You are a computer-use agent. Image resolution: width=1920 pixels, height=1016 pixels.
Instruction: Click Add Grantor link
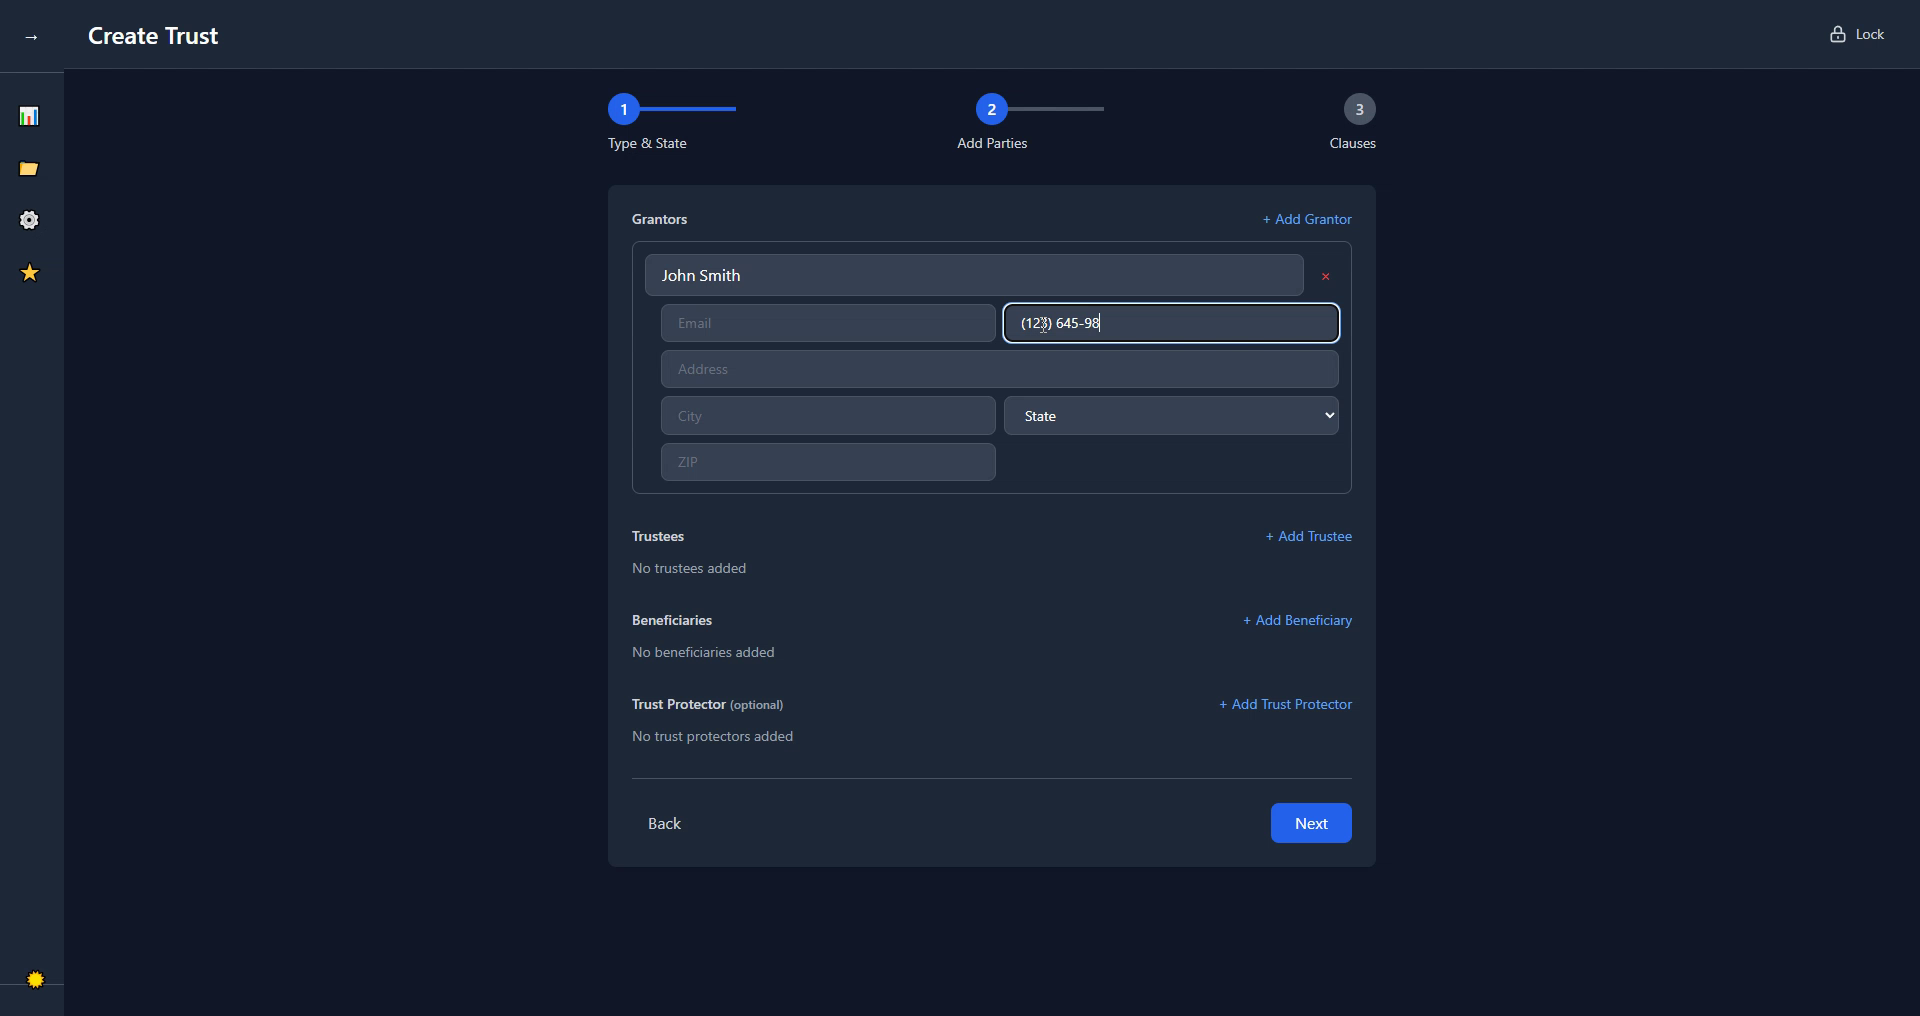tap(1306, 219)
